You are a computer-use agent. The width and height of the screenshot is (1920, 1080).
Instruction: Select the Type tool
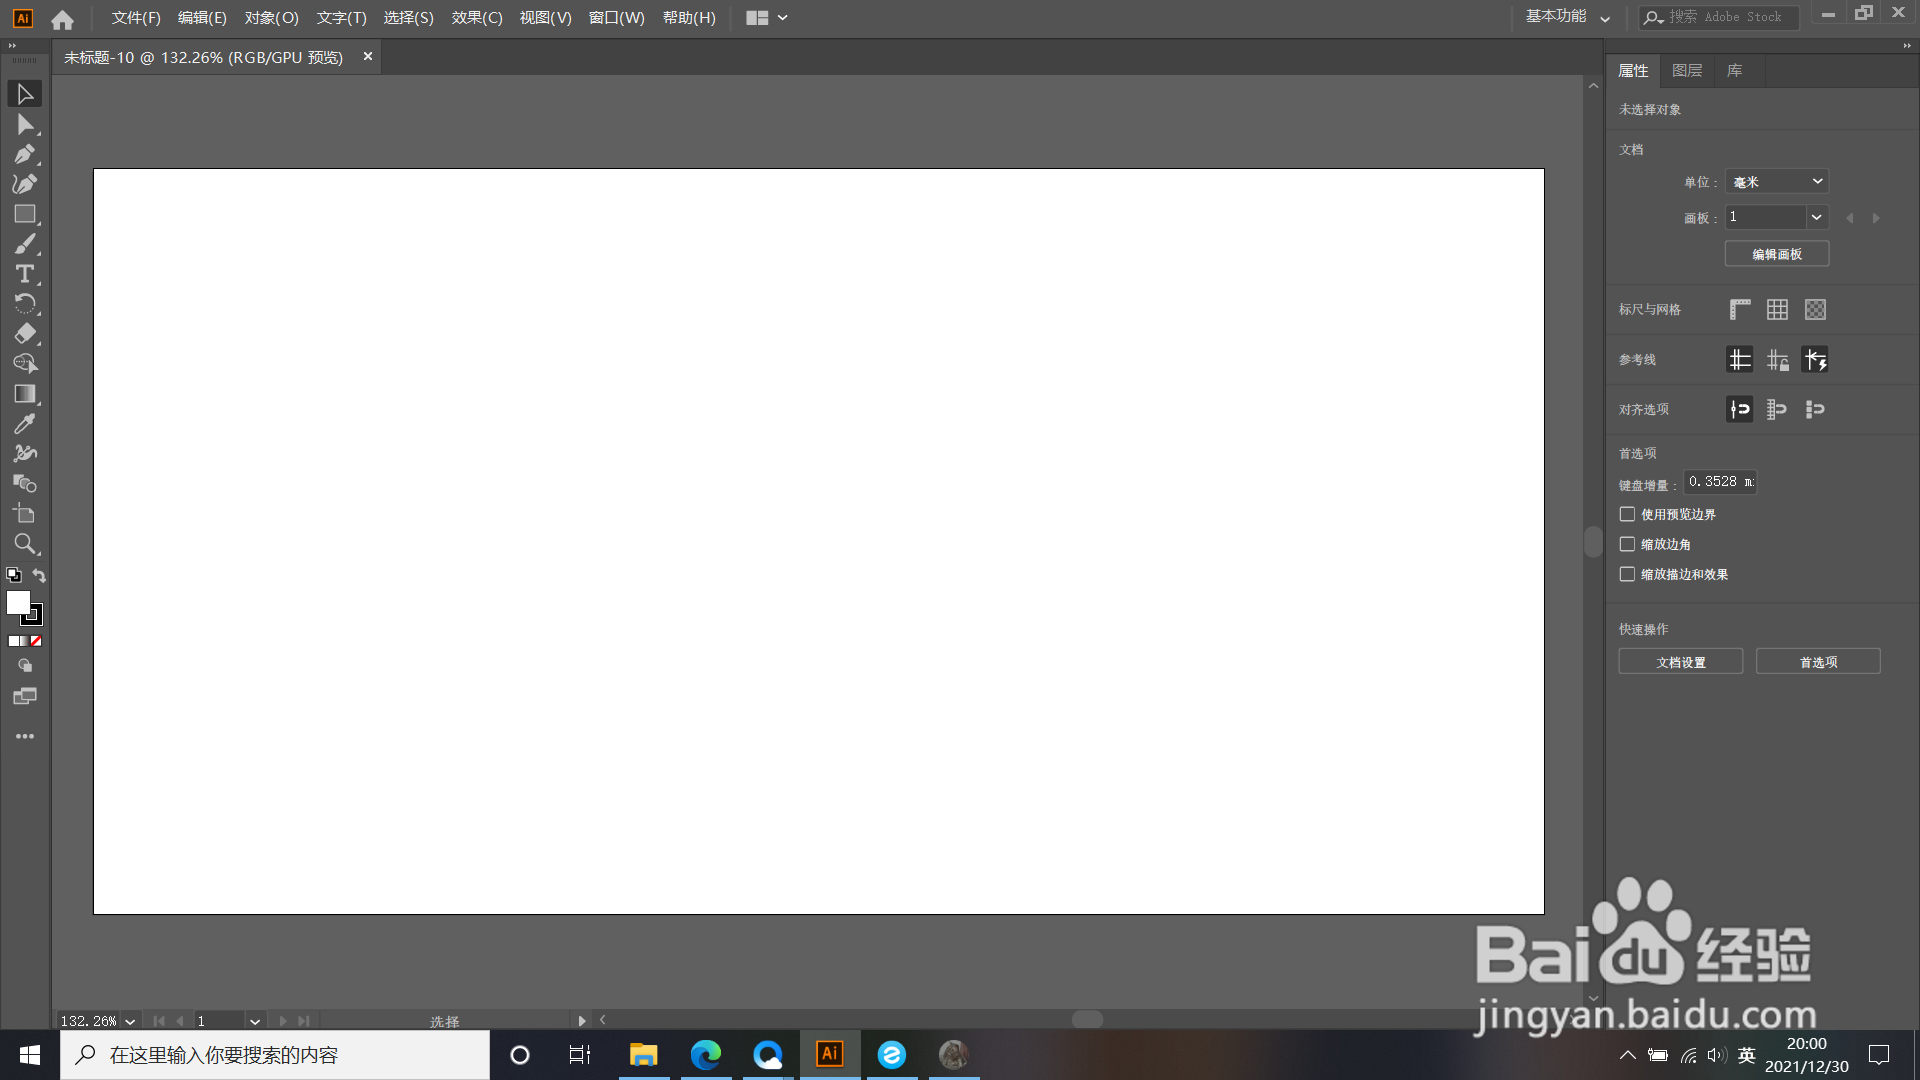tap(25, 274)
